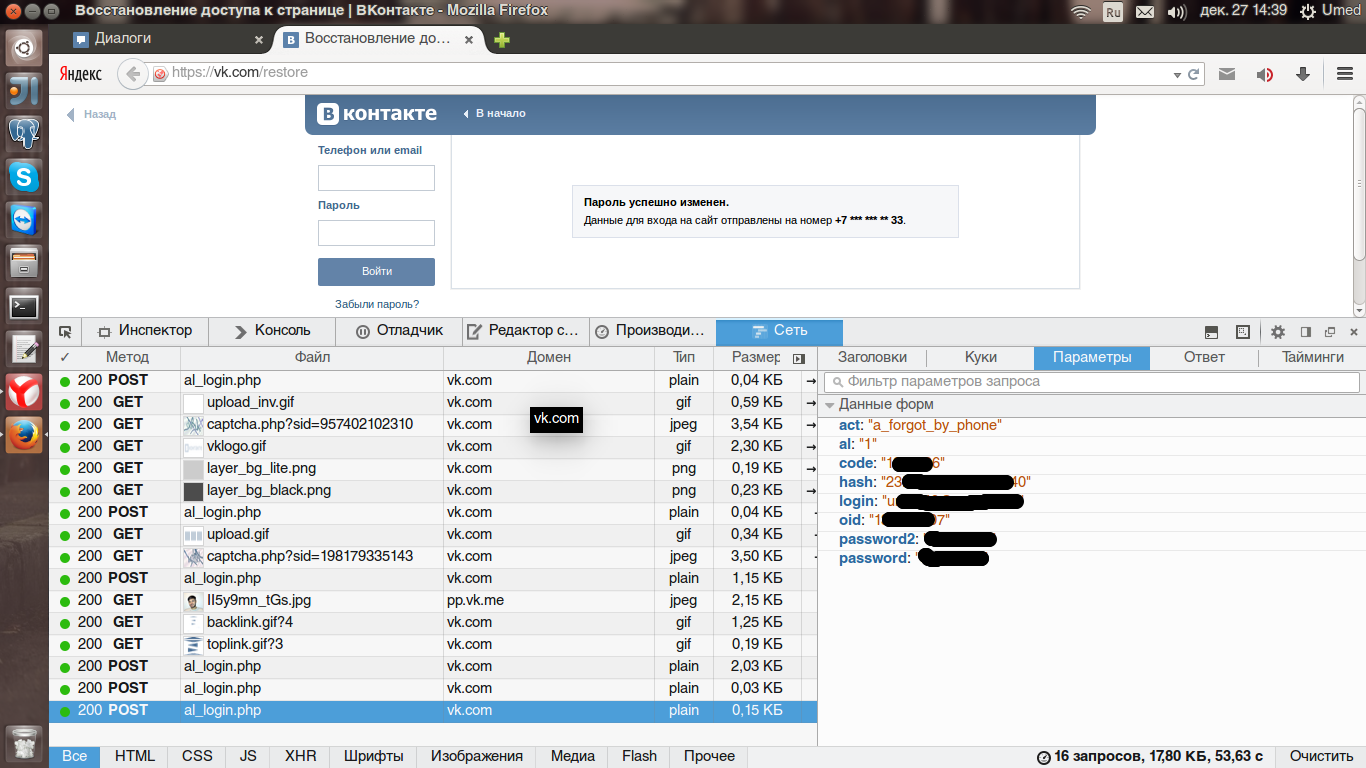The height and width of the screenshot is (768, 1366).
Task: Open the URL bar history dropdown
Action: click(1177, 75)
